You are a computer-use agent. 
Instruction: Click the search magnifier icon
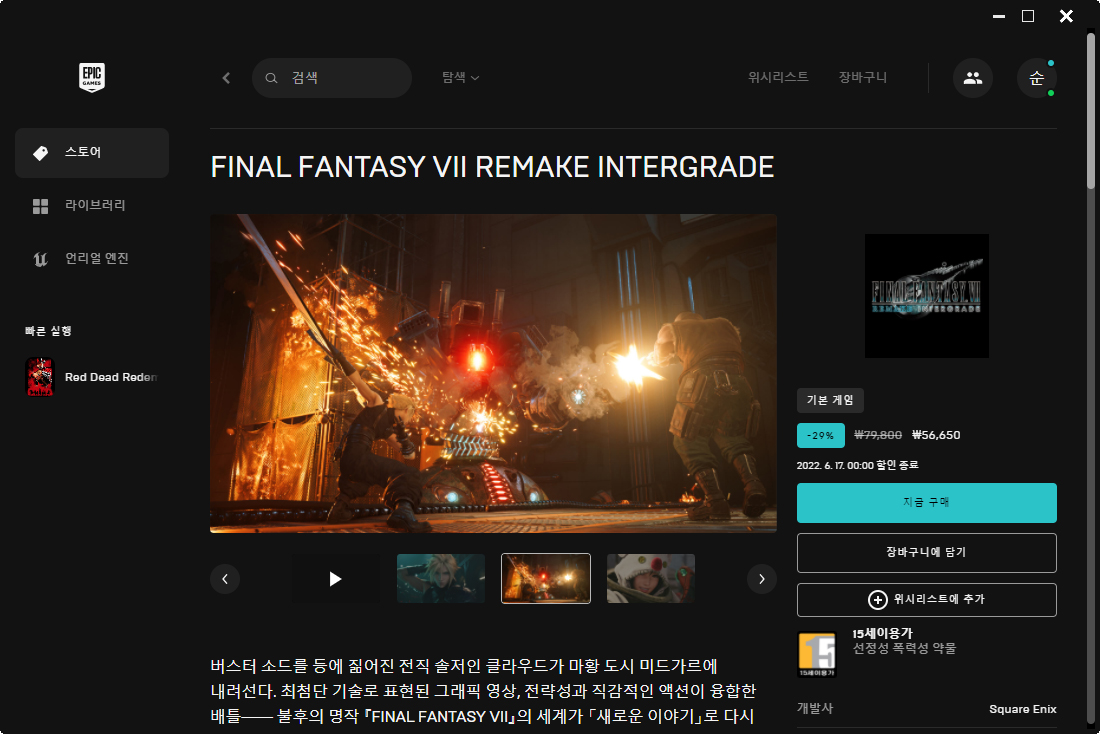(x=271, y=78)
